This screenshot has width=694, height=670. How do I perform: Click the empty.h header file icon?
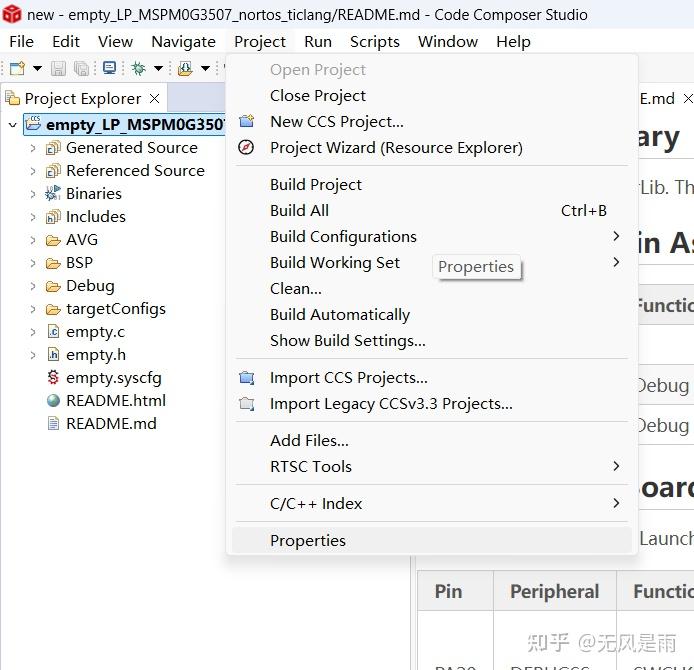53,354
